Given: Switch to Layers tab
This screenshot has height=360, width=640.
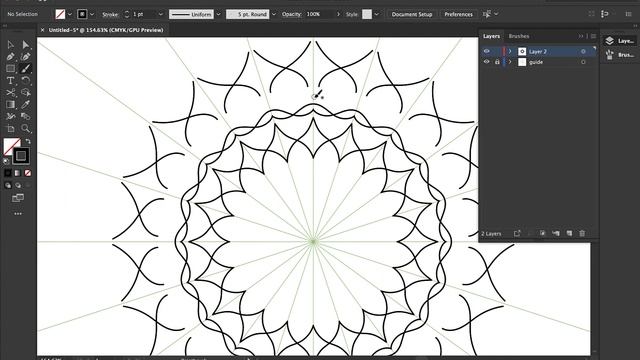Looking at the screenshot, I should (491, 36).
